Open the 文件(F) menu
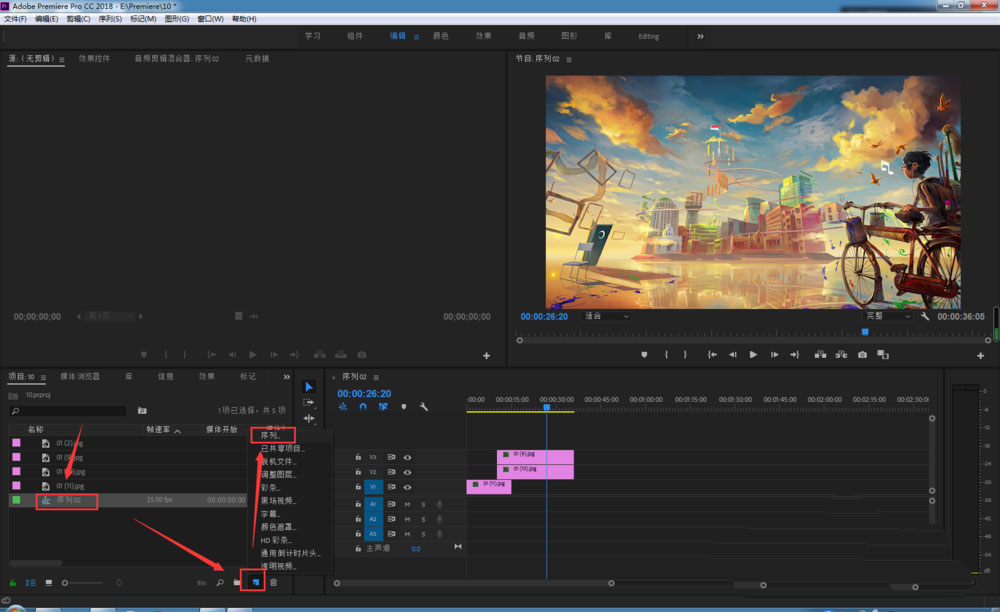The width and height of the screenshot is (1000, 612). (x=15, y=19)
